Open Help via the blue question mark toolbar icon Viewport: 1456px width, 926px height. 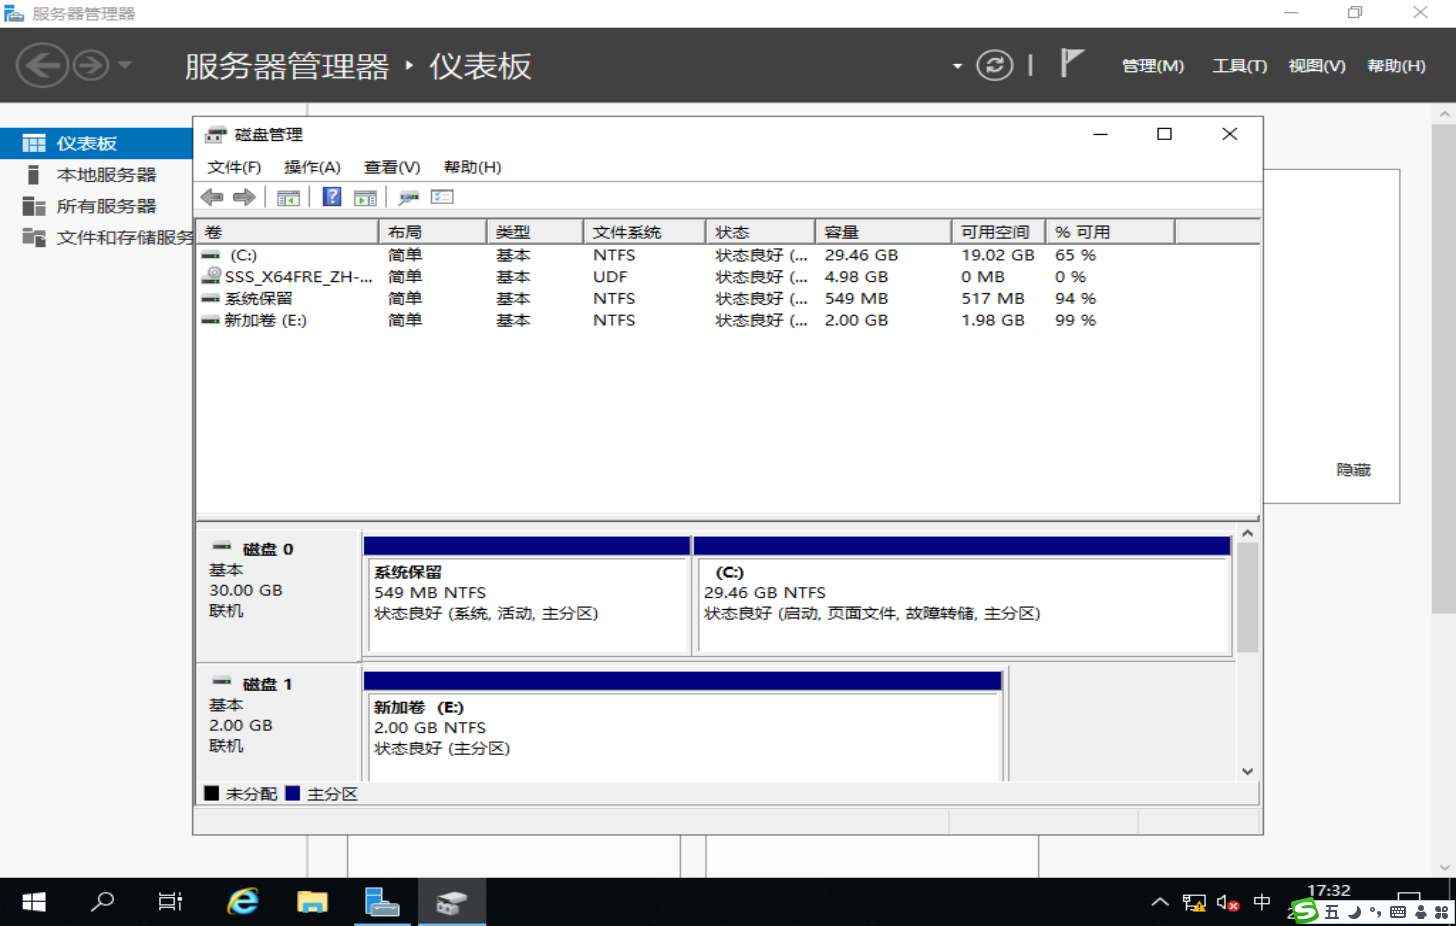click(x=333, y=196)
